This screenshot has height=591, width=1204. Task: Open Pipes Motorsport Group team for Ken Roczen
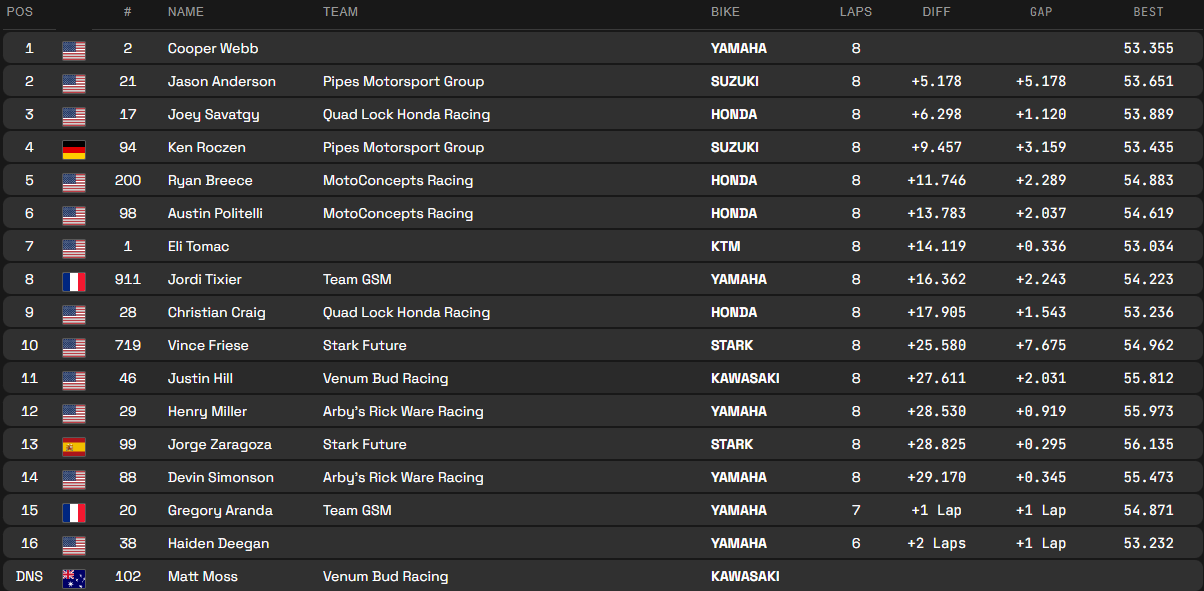click(403, 147)
